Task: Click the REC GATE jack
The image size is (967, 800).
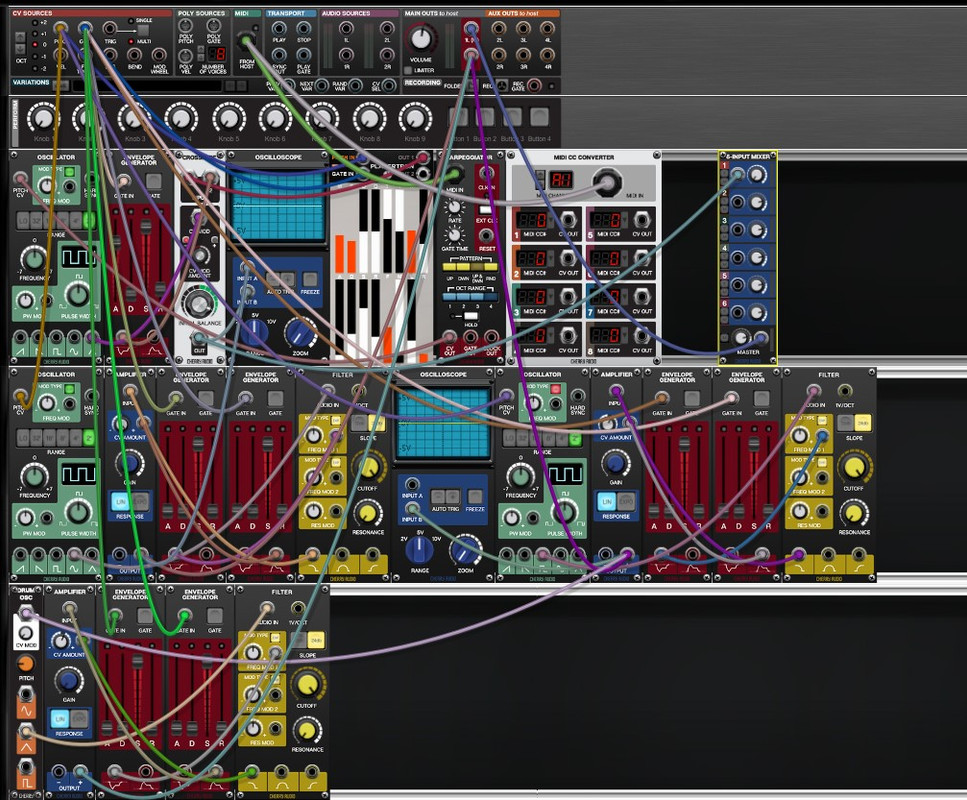Action: (534, 86)
